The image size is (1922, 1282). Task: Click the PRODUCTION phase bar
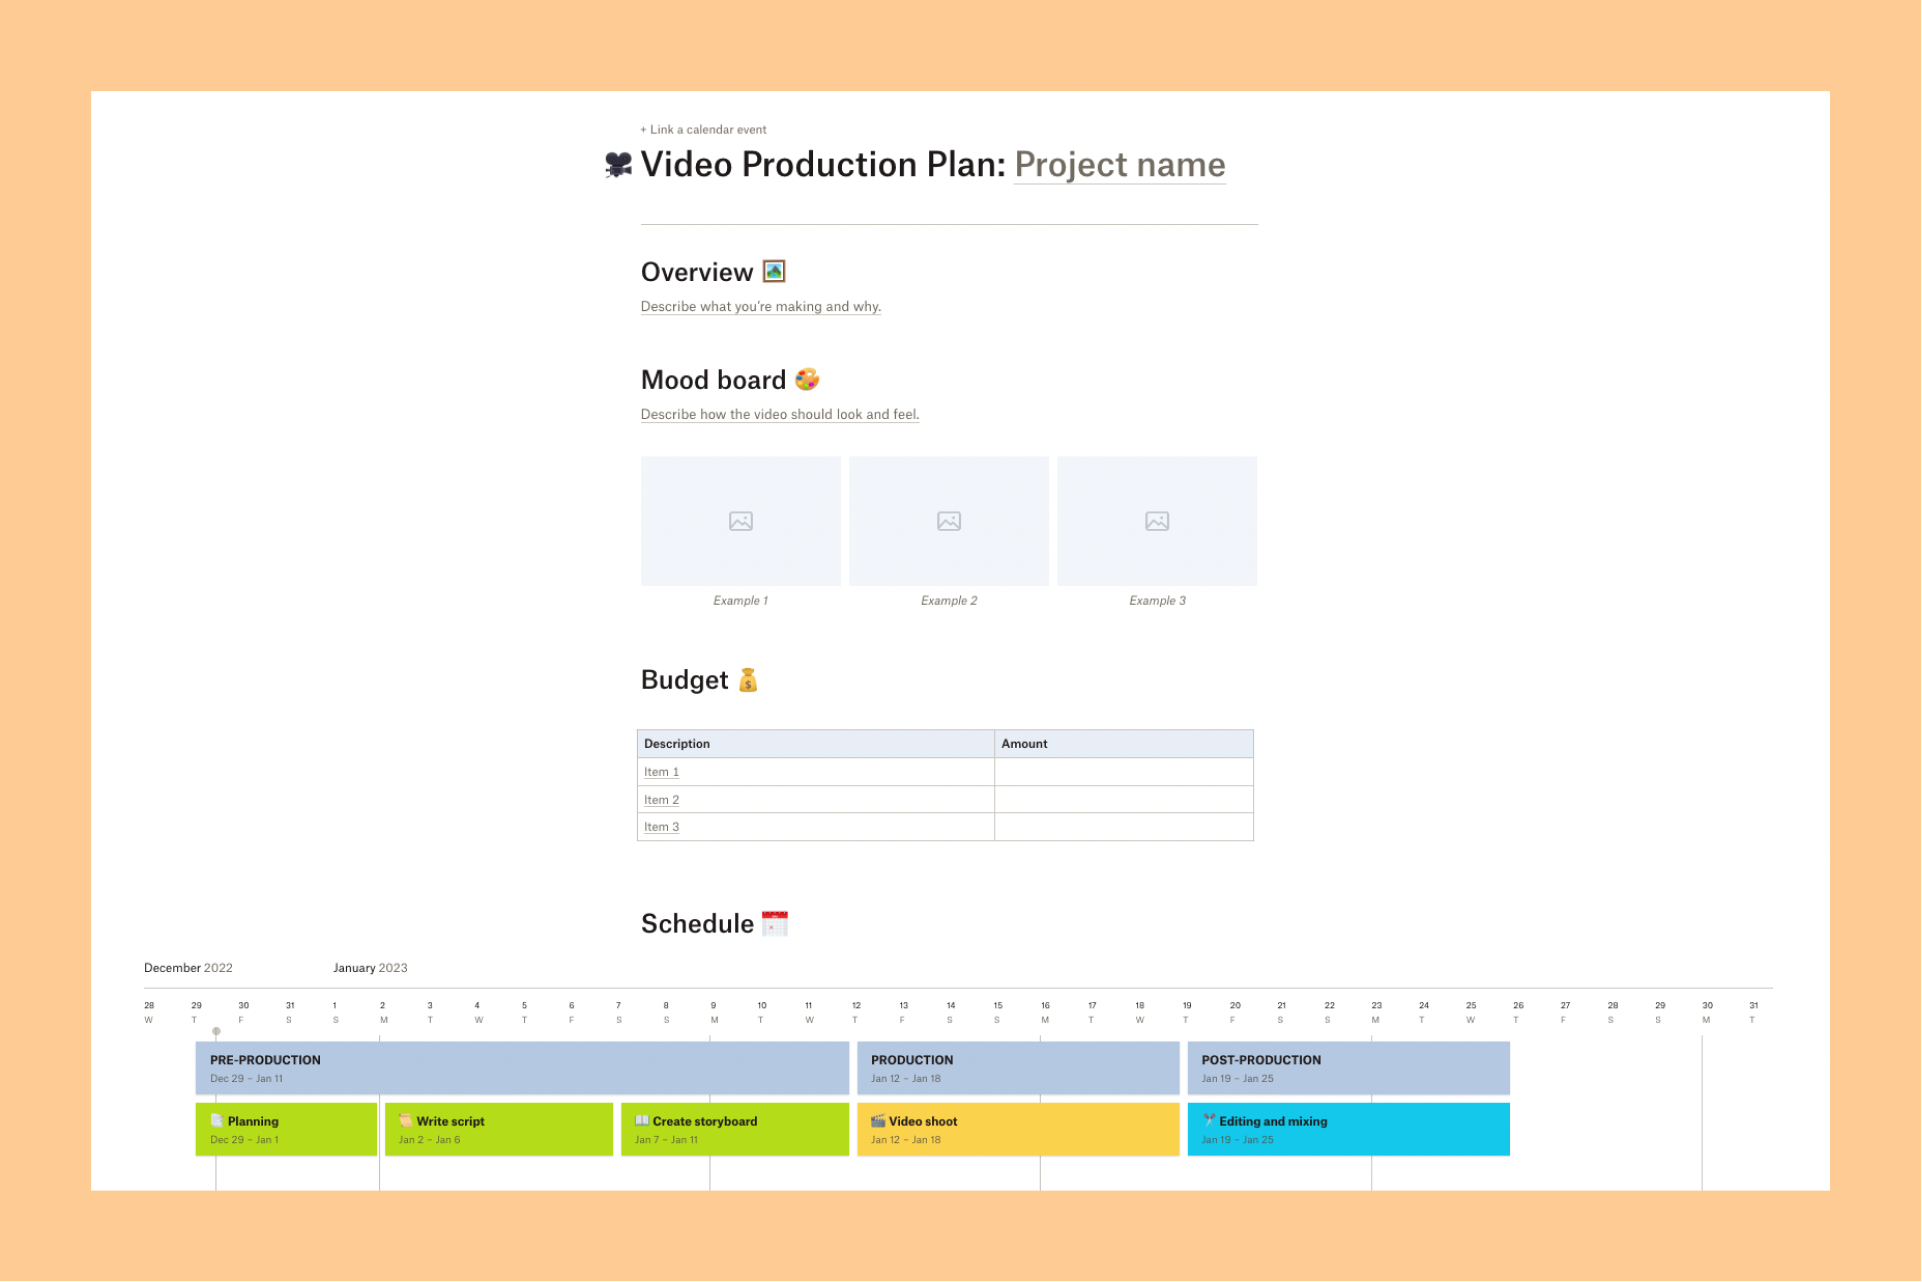point(1020,1069)
